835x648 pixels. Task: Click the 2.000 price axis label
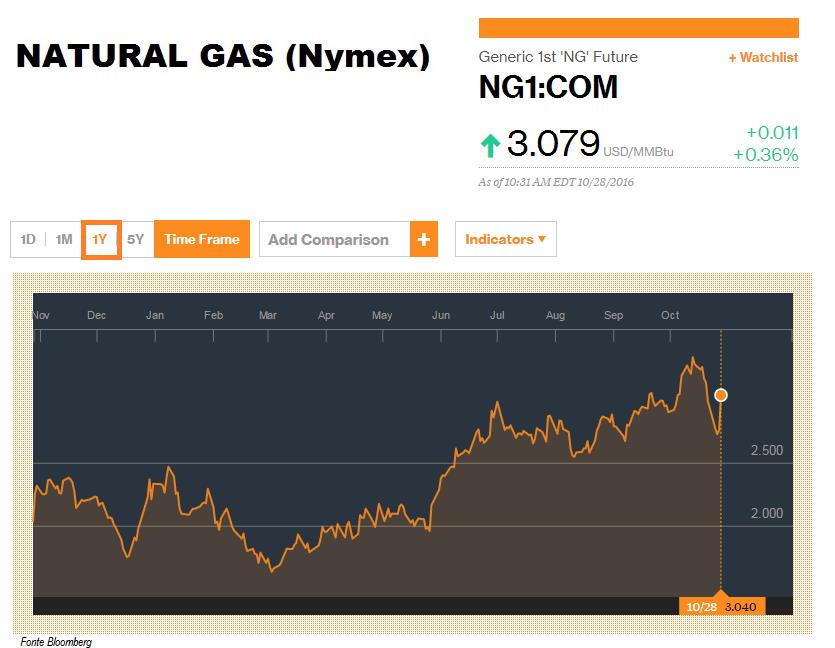tap(767, 513)
